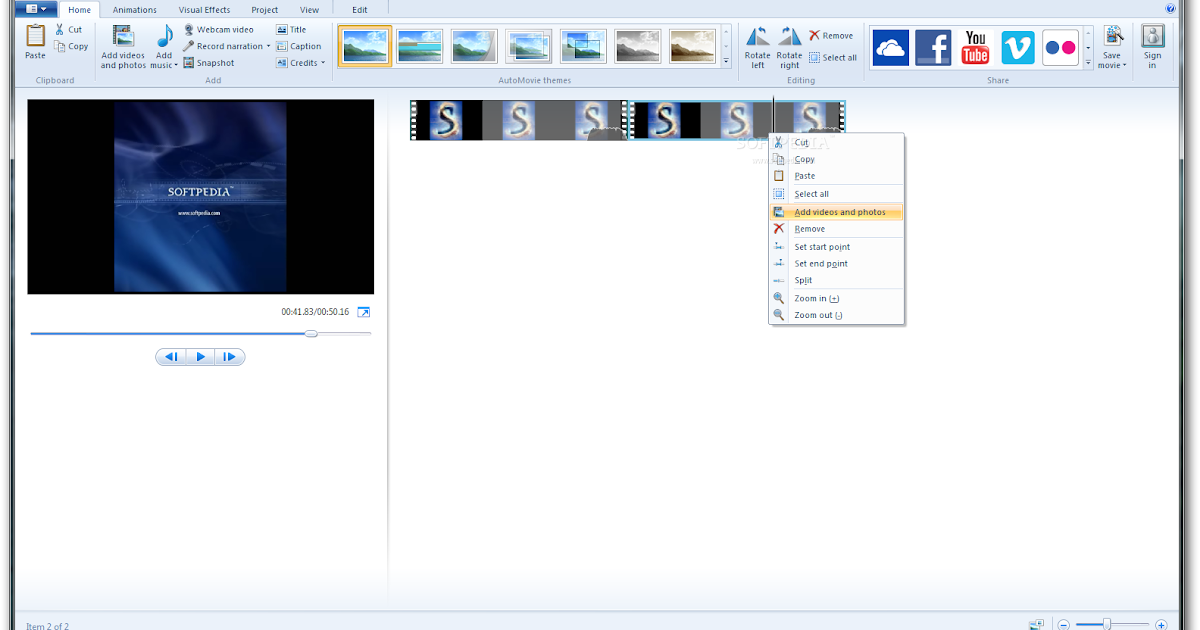Click the preview seek bar thumb
Image resolution: width=1200 pixels, height=630 pixels.
pyautogui.click(x=311, y=334)
